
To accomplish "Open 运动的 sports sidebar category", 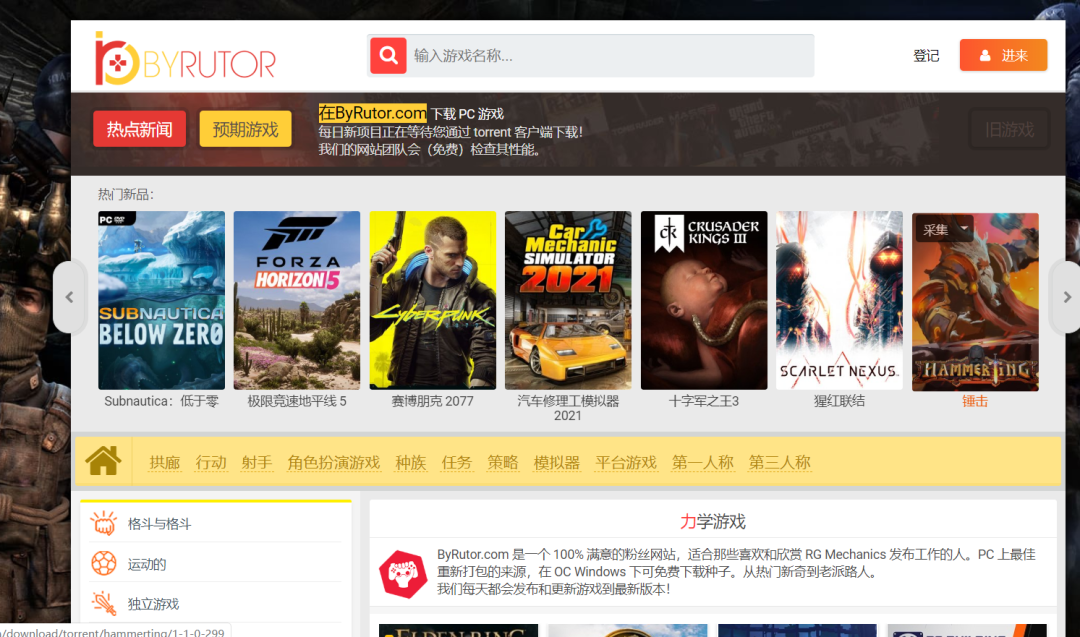I will pos(147,565).
